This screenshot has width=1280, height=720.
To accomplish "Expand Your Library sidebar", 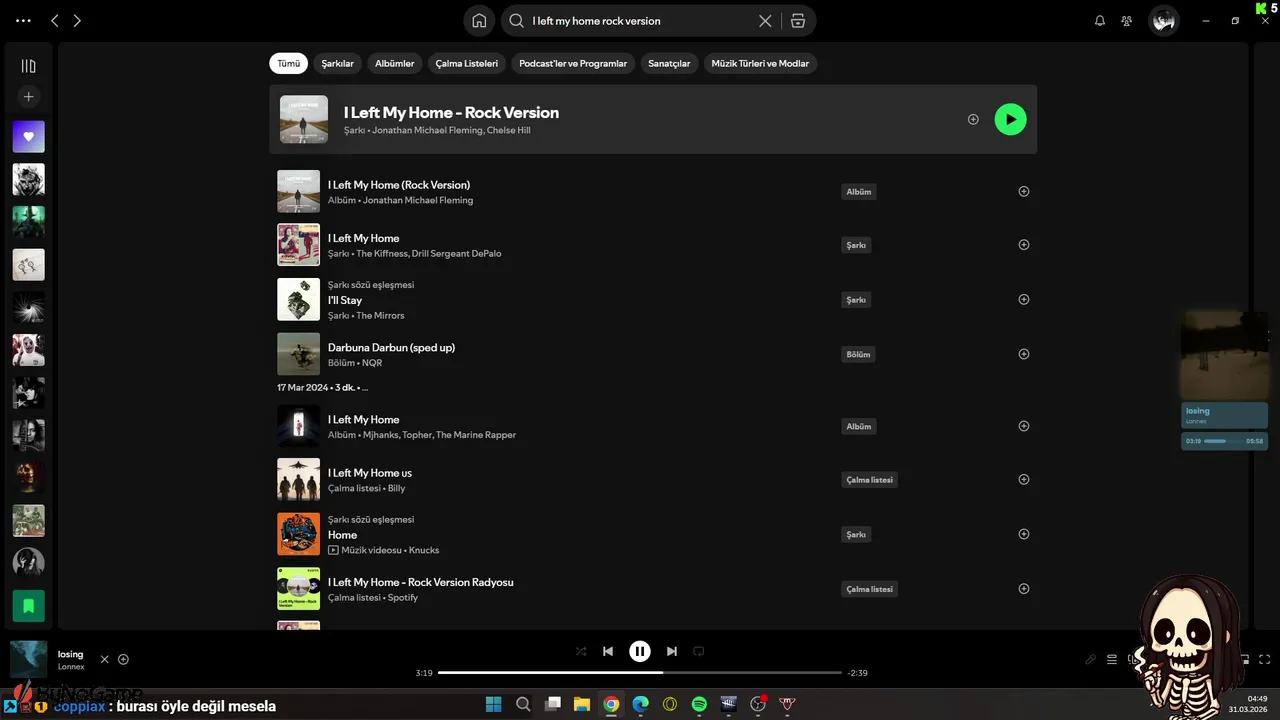I will [x=28, y=66].
